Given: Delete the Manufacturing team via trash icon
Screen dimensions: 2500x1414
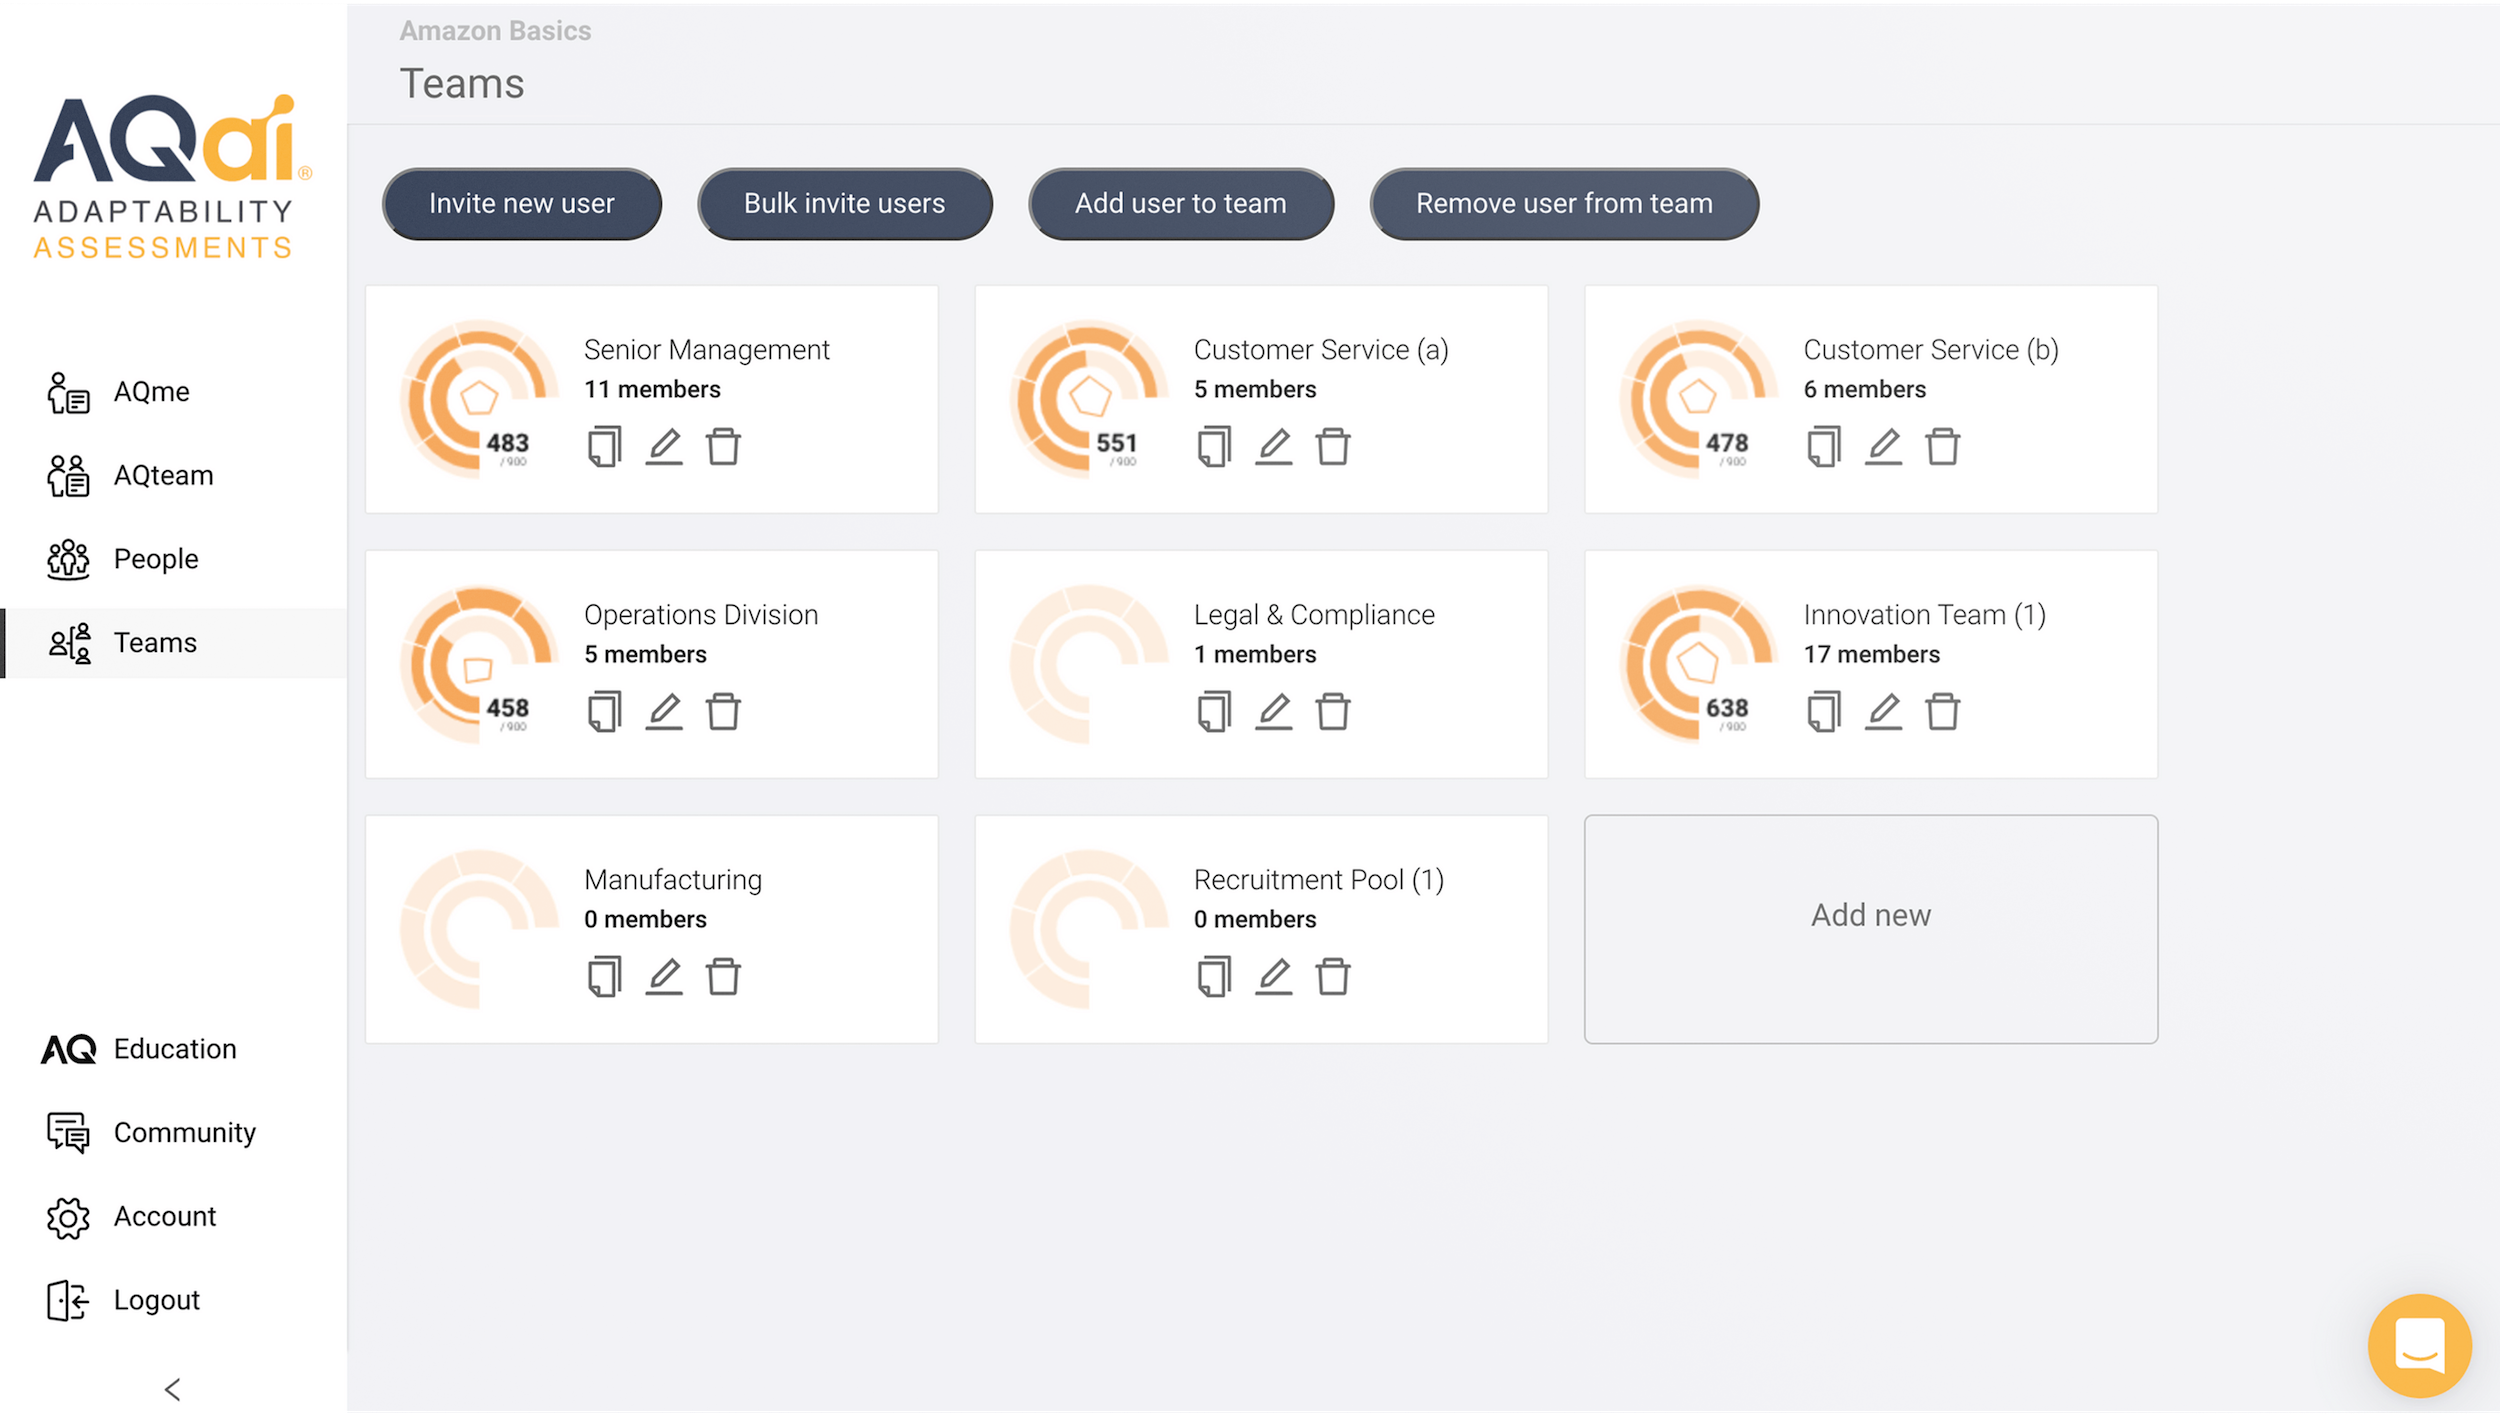Looking at the screenshot, I should click(723, 976).
